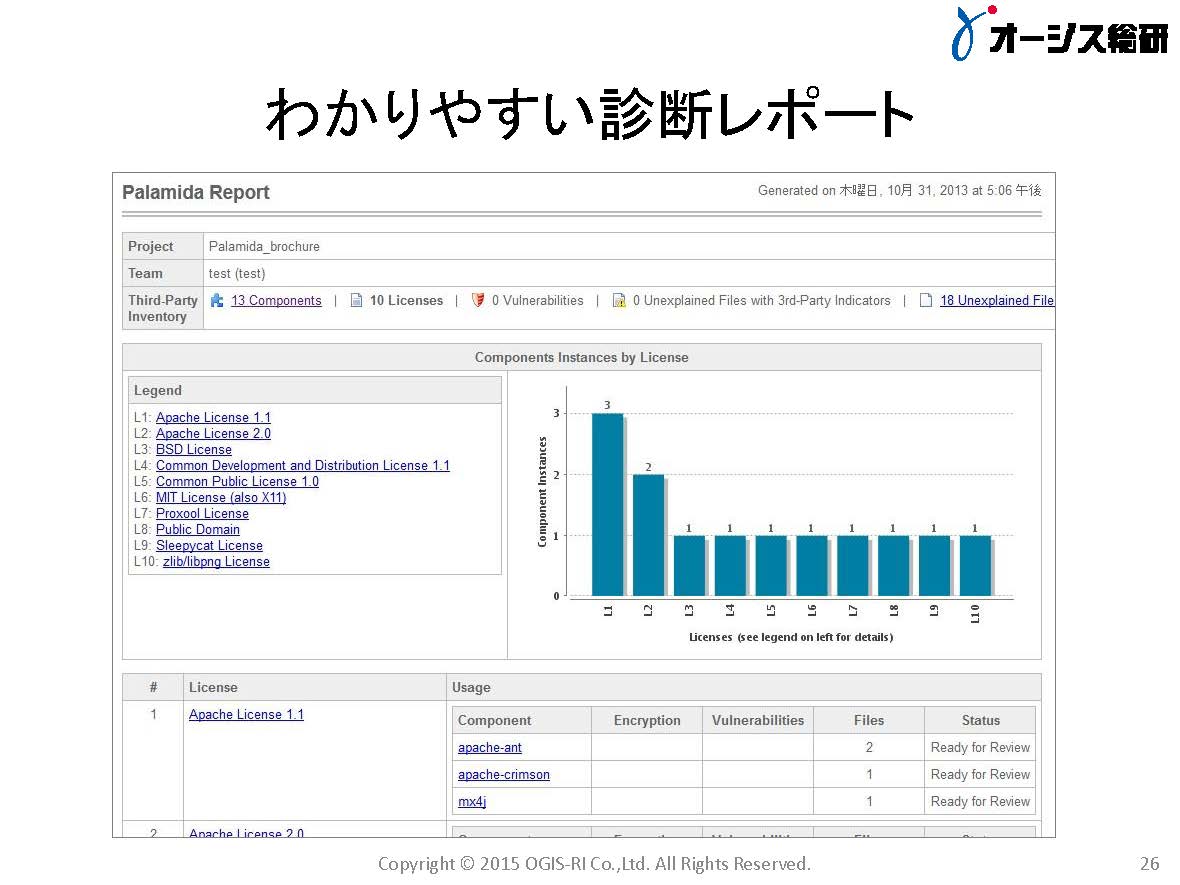Image resolution: width=1180 pixels, height=885 pixels.
Task: Click the '0 Vulnerabilities' text
Action: 537,300
